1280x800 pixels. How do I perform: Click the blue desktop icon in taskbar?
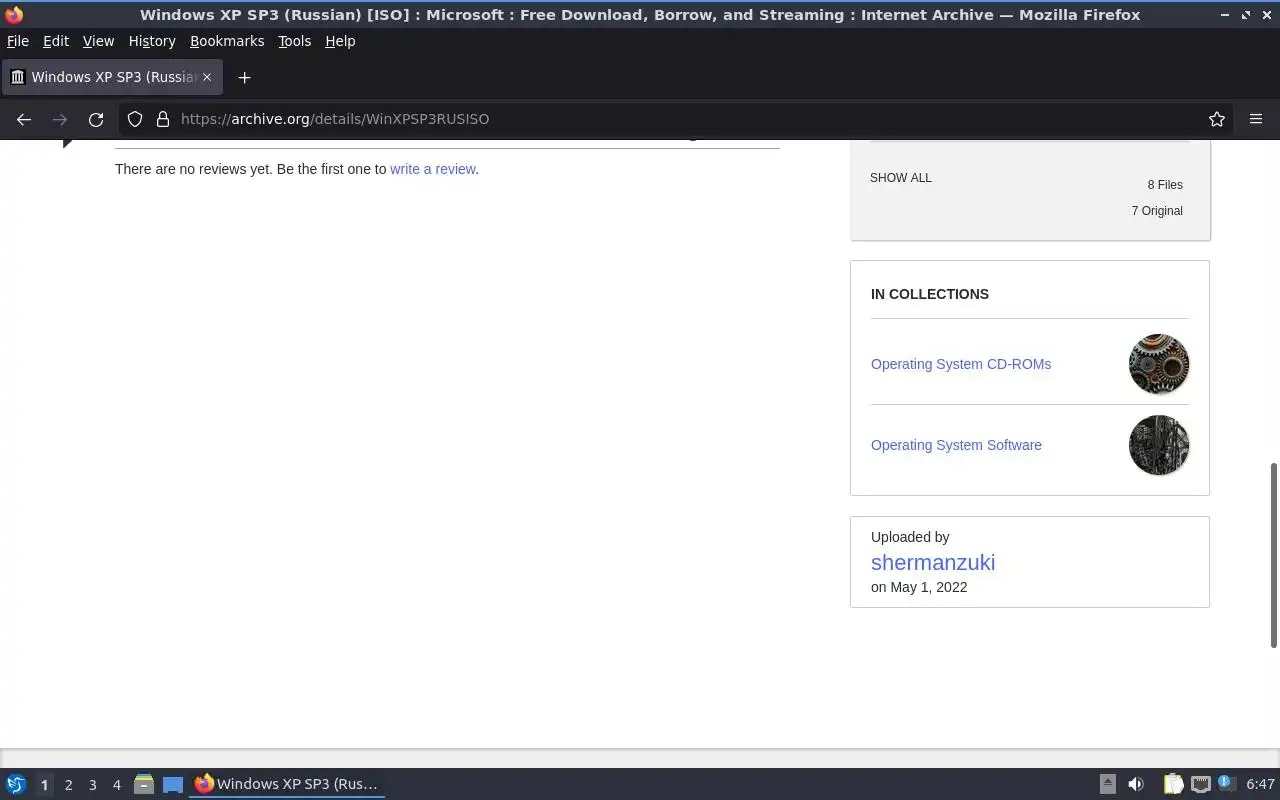click(x=173, y=785)
